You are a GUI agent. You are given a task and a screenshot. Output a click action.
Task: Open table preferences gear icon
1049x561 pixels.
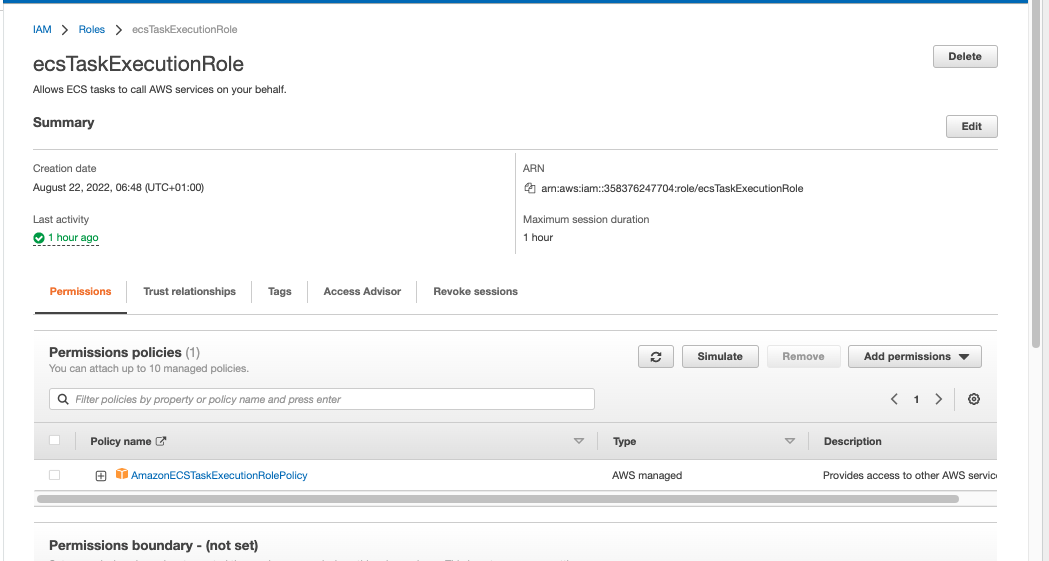click(x=974, y=399)
